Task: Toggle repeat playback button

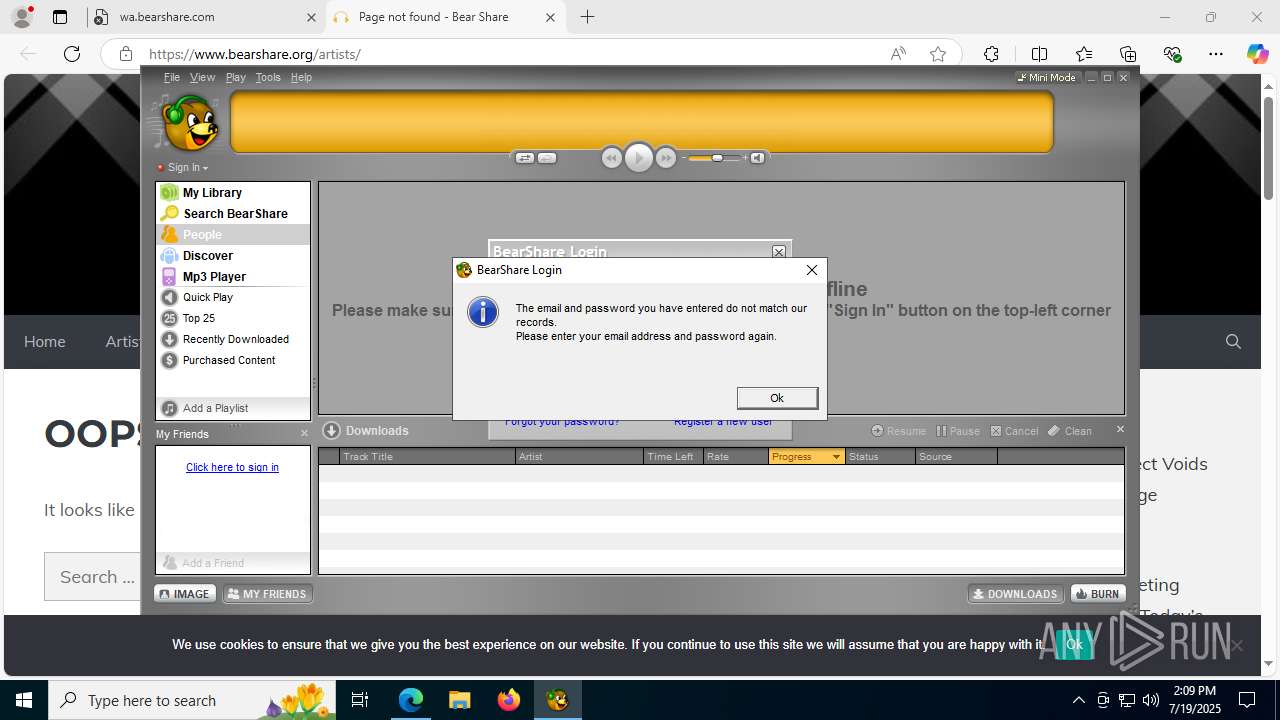Action: coord(547,158)
